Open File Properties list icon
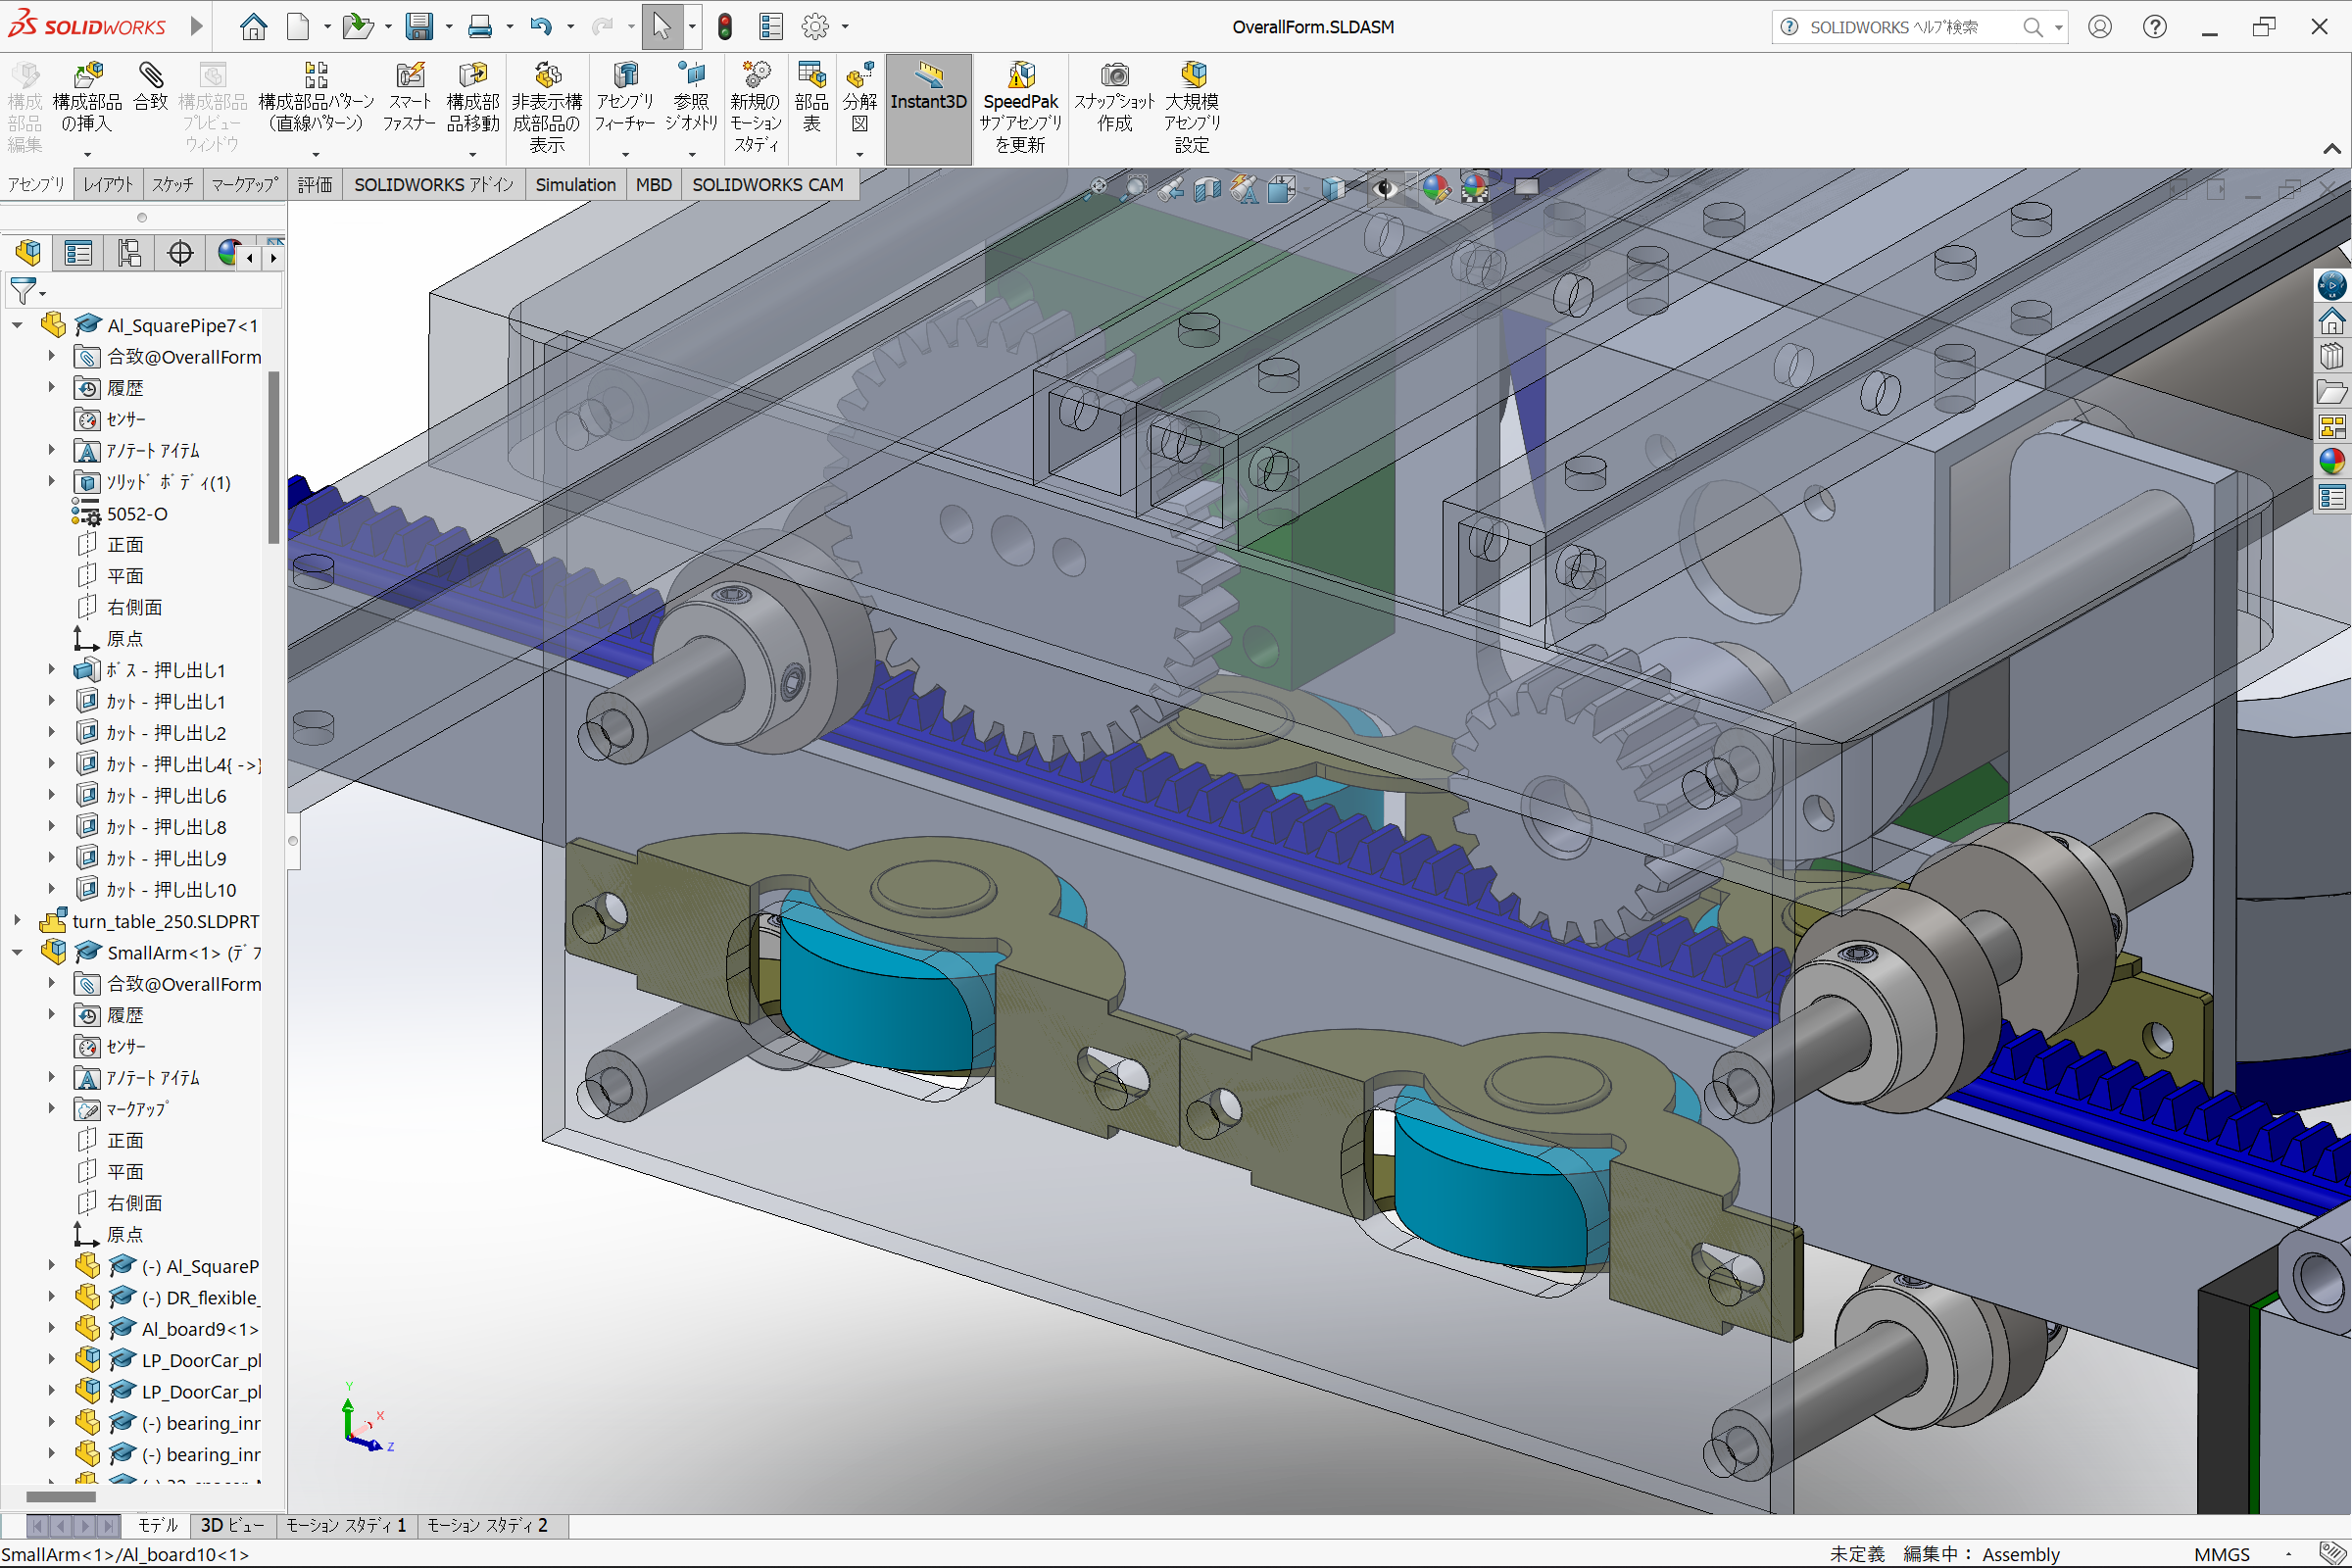2352x1568 pixels. 771,26
